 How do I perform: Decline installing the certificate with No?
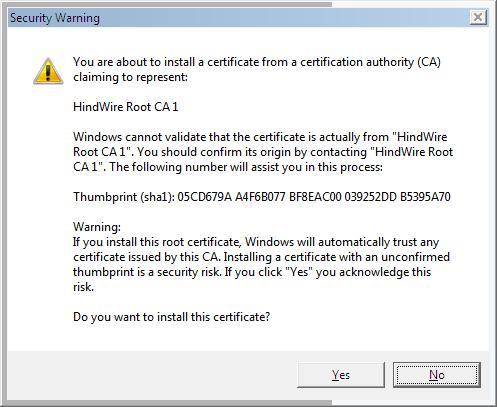coord(437,375)
